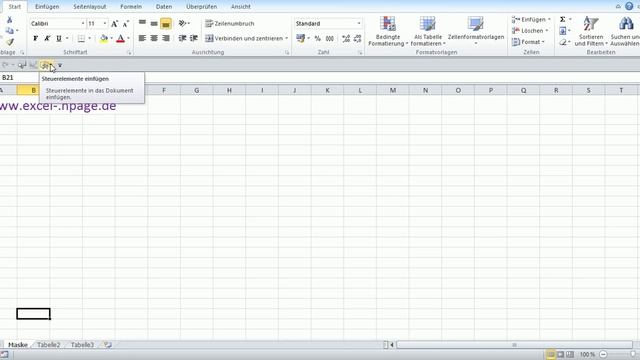Viewport: 640px width, 360px height.
Task: Apply percent style
Action: tap(318, 38)
